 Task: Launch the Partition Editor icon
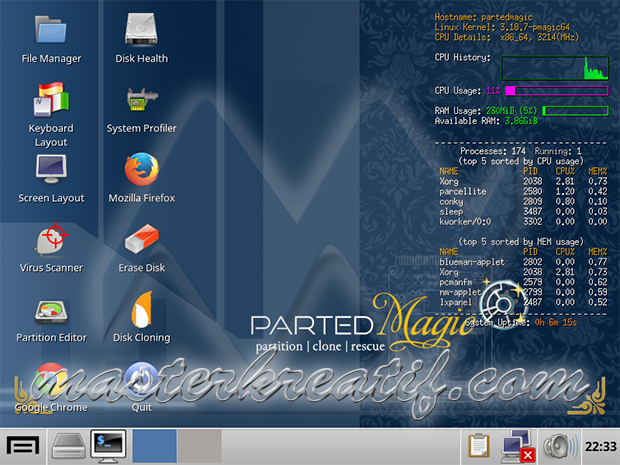(x=51, y=312)
